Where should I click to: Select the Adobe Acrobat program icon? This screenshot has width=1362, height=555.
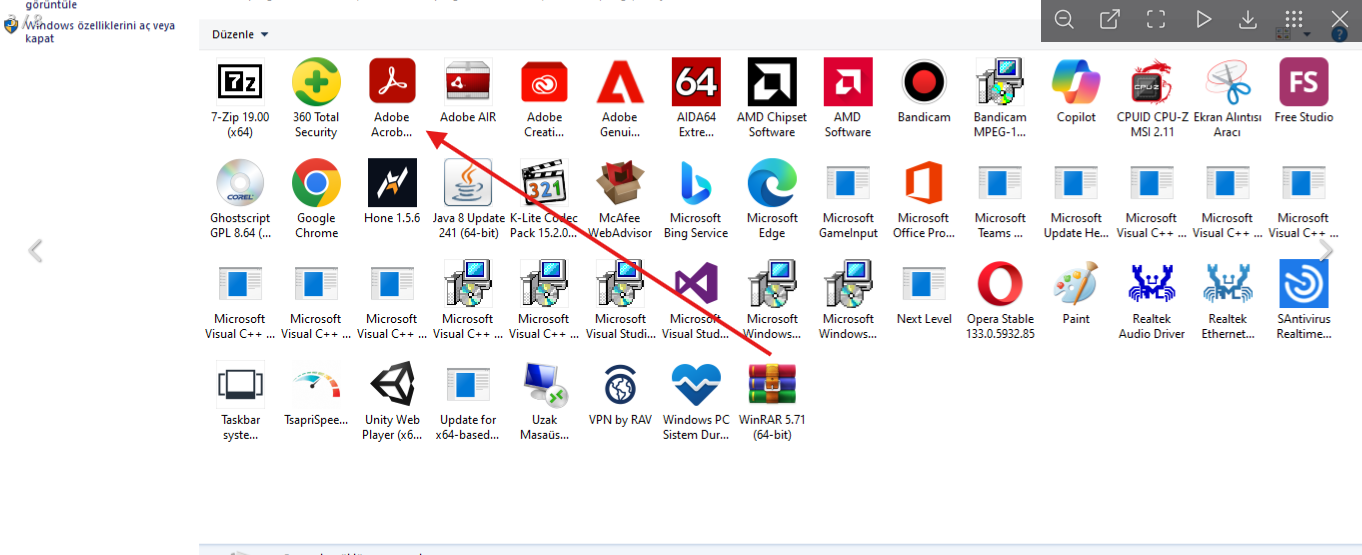392,82
